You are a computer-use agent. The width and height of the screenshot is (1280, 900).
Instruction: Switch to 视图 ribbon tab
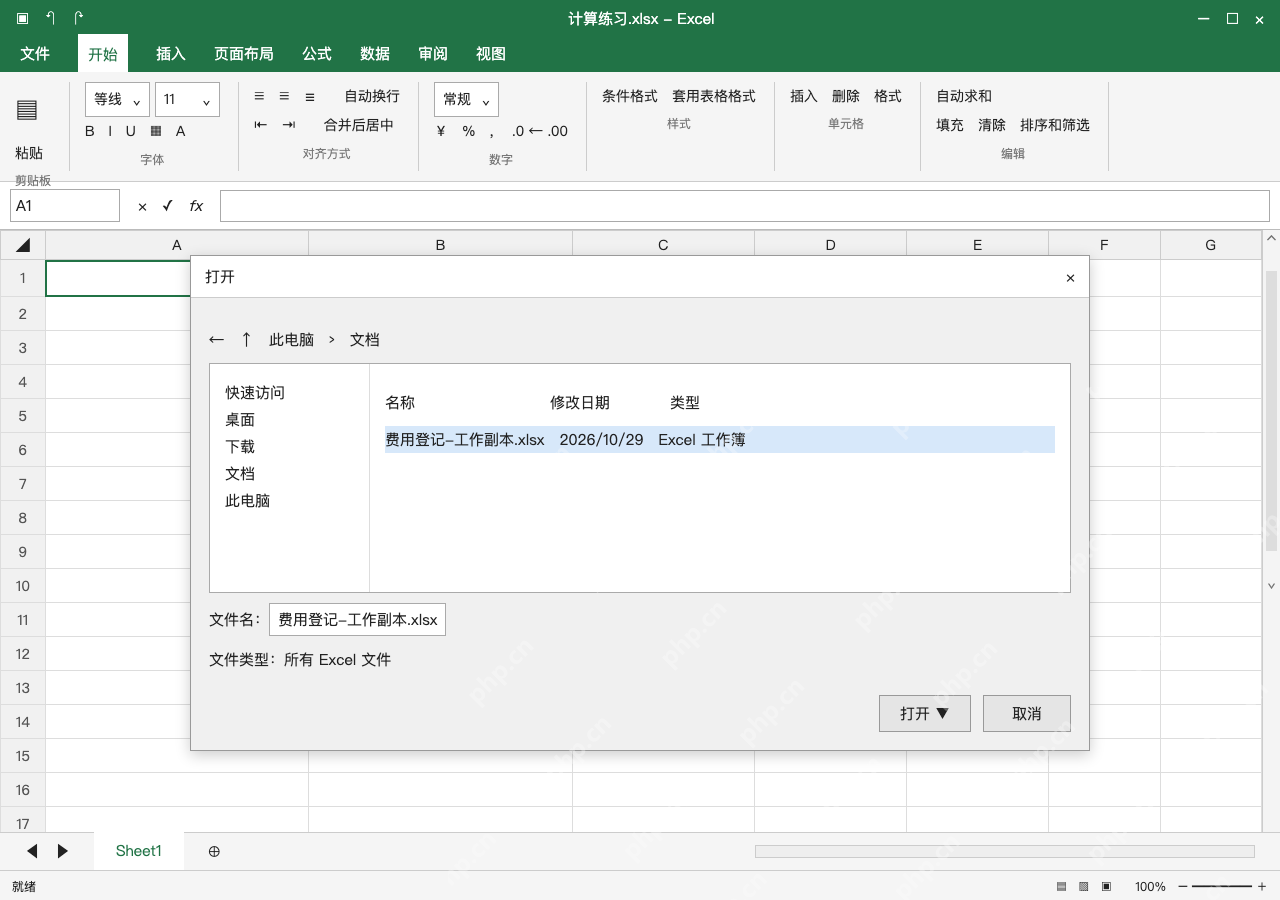[491, 54]
